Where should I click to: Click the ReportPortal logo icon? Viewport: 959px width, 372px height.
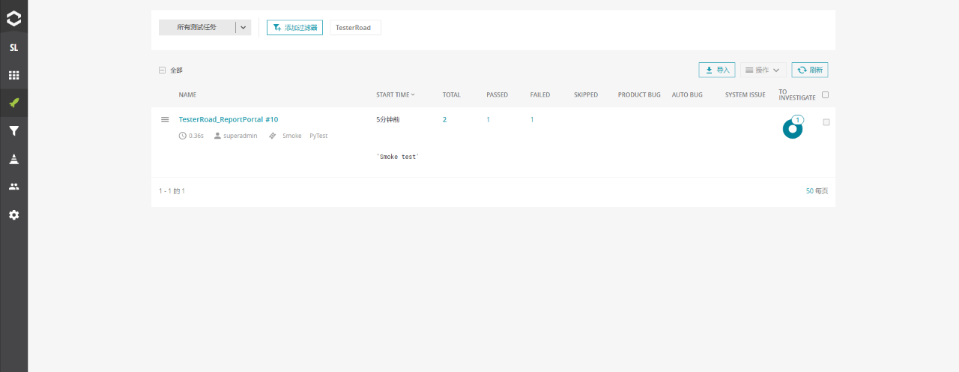point(13,18)
